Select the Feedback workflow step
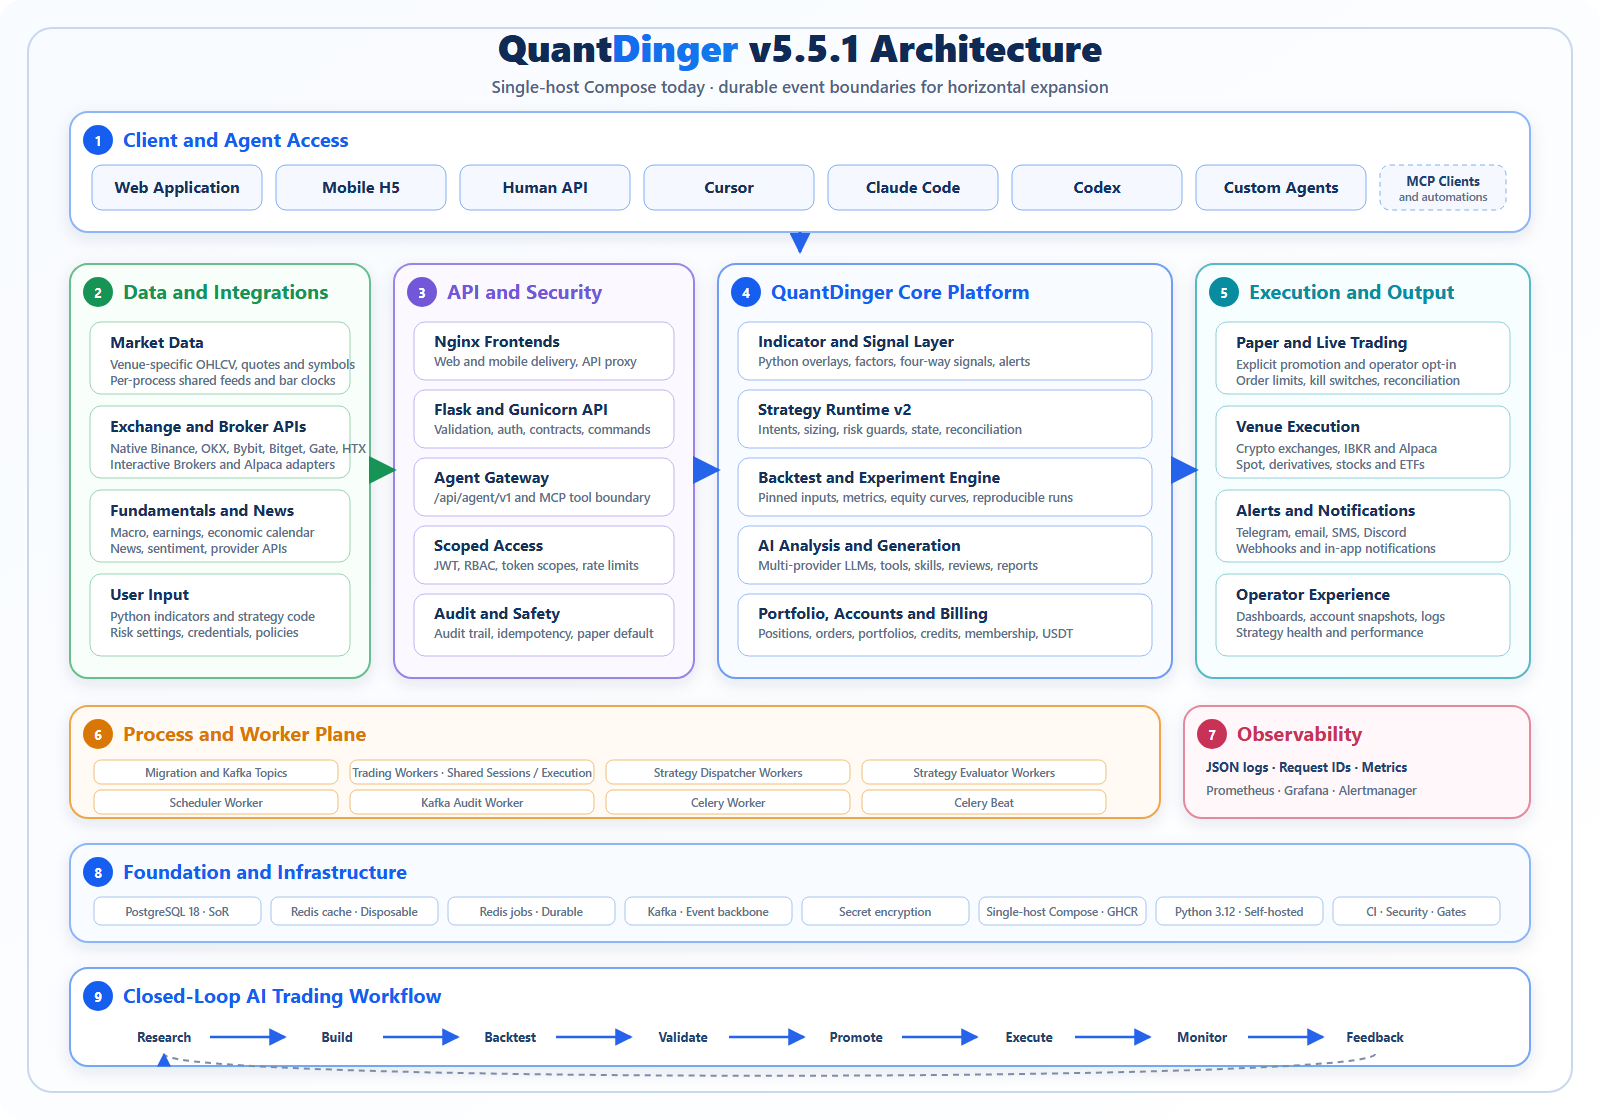 pyautogui.click(x=1375, y=1037)
